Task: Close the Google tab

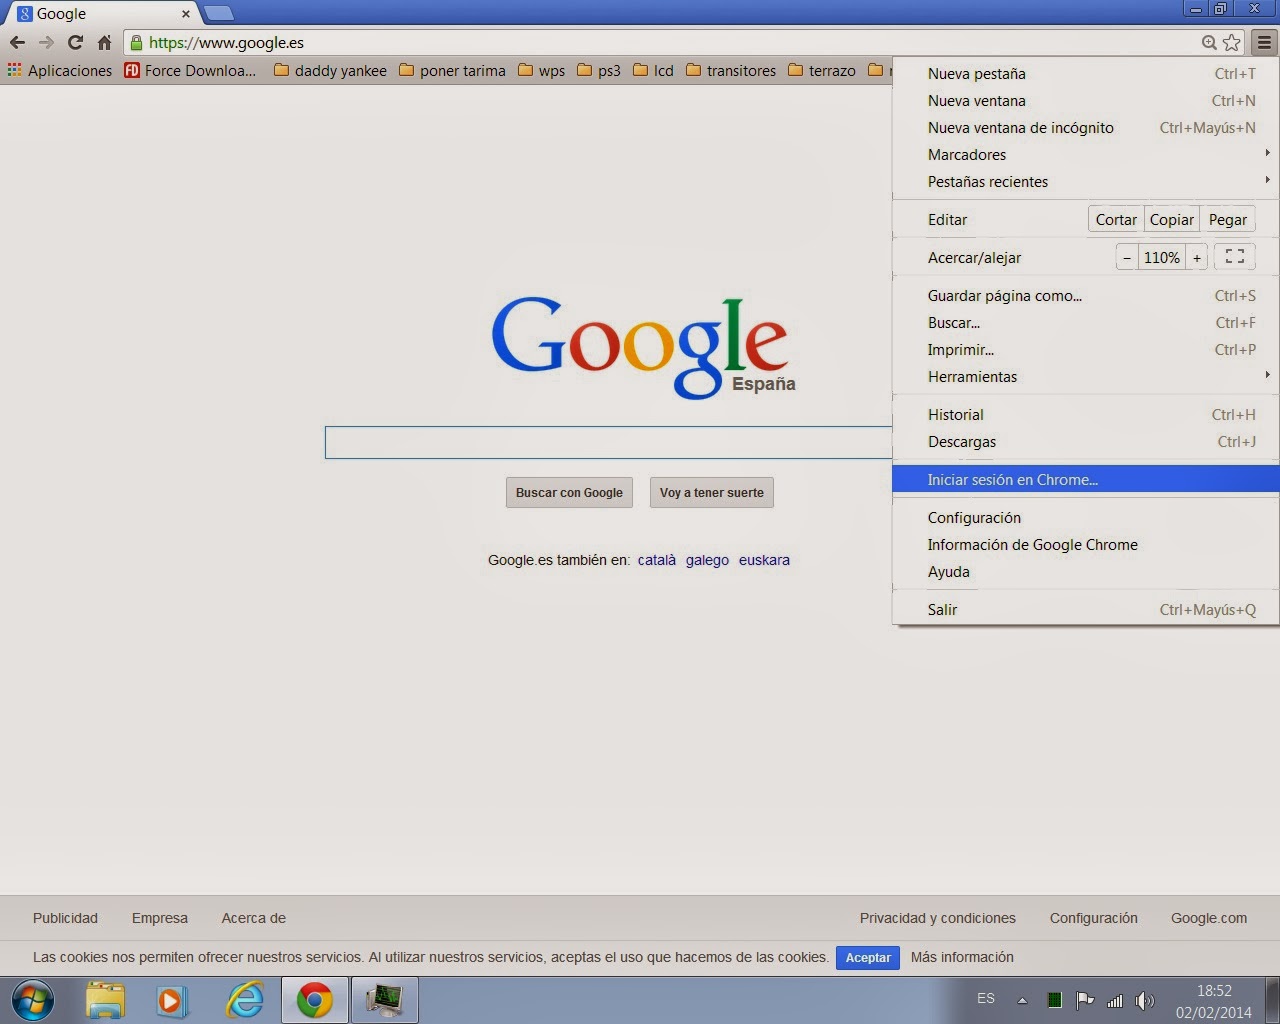Action: 186,14
